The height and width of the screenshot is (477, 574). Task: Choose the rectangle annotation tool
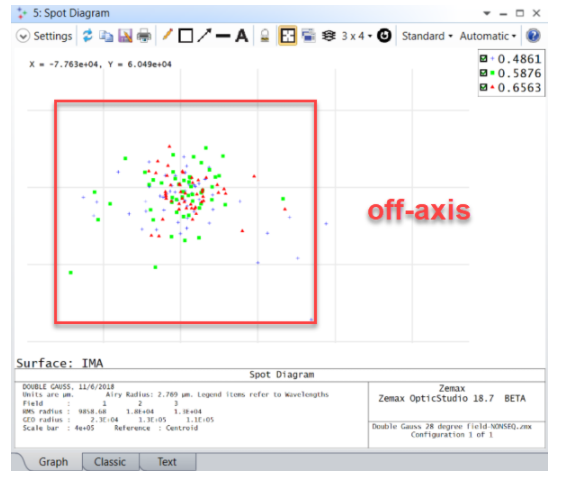186,36
